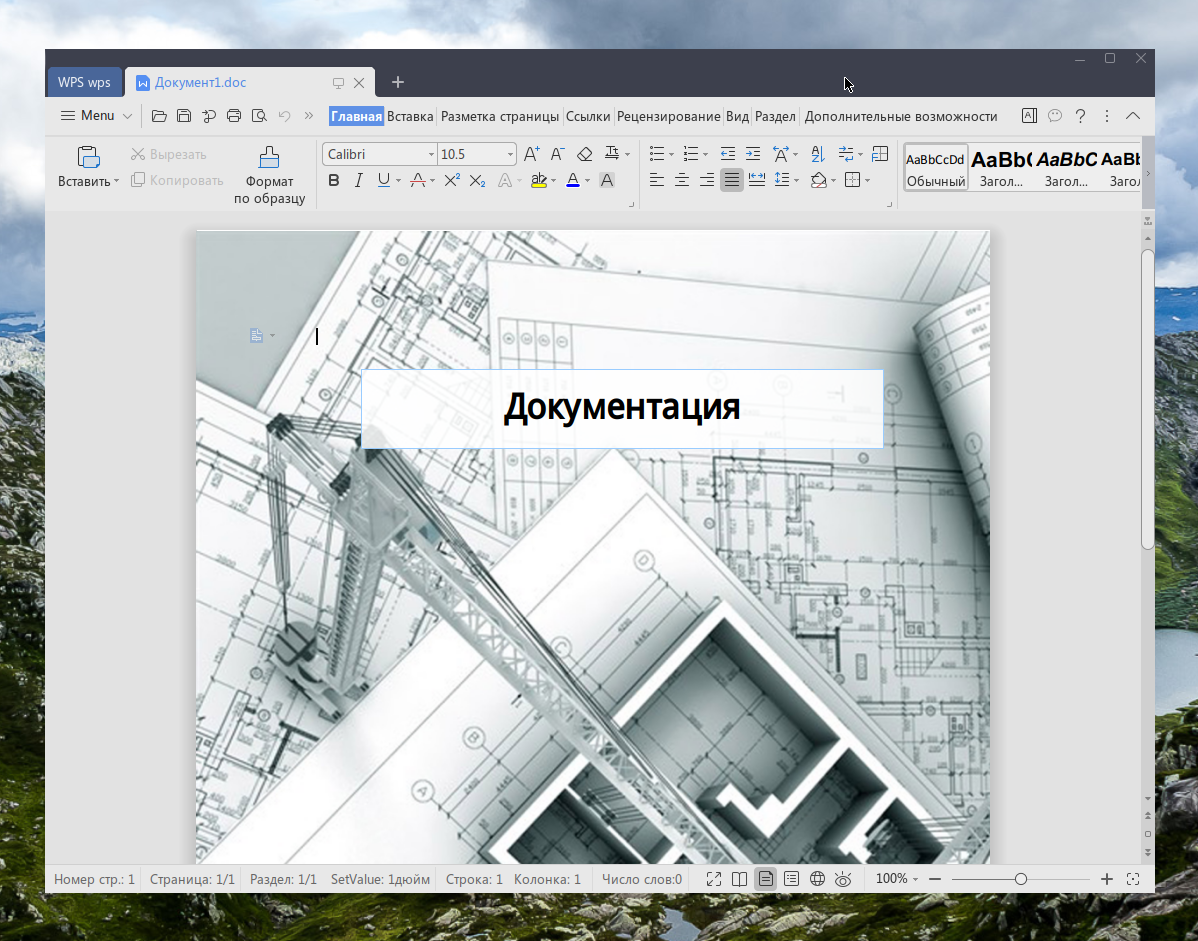Image resolution: width=1198 pixels, height=941 pixels.
Task: Increase the font size
Action: pyautogui.click(x=531, y=154)
